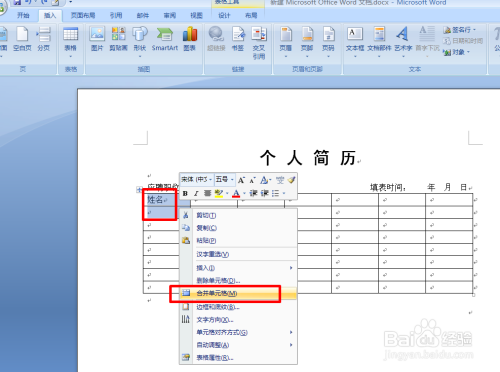Click Grow Font in the mini toolbar
Viewport: 500px width, 372px height.
pos(241,180)
